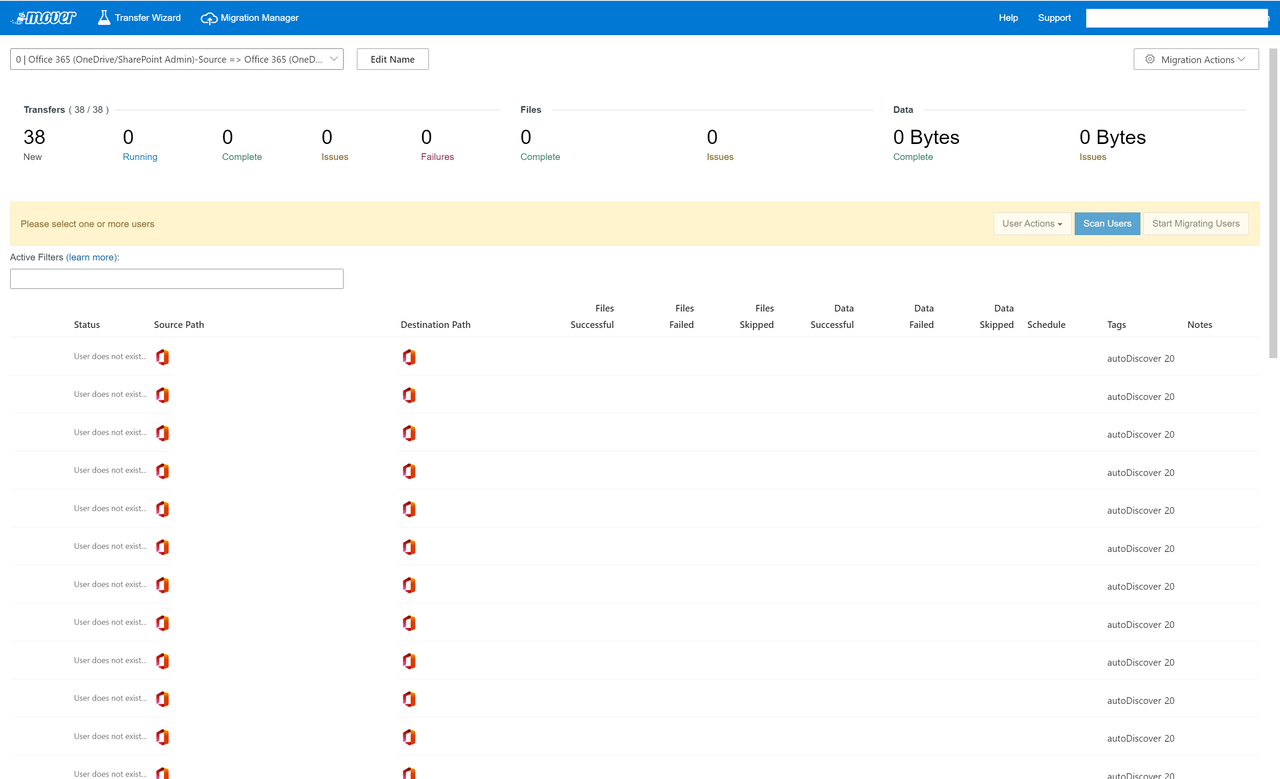Open the User Actions dropdown
Screen dimensions: 1280x779
(x=1032, y=224)
